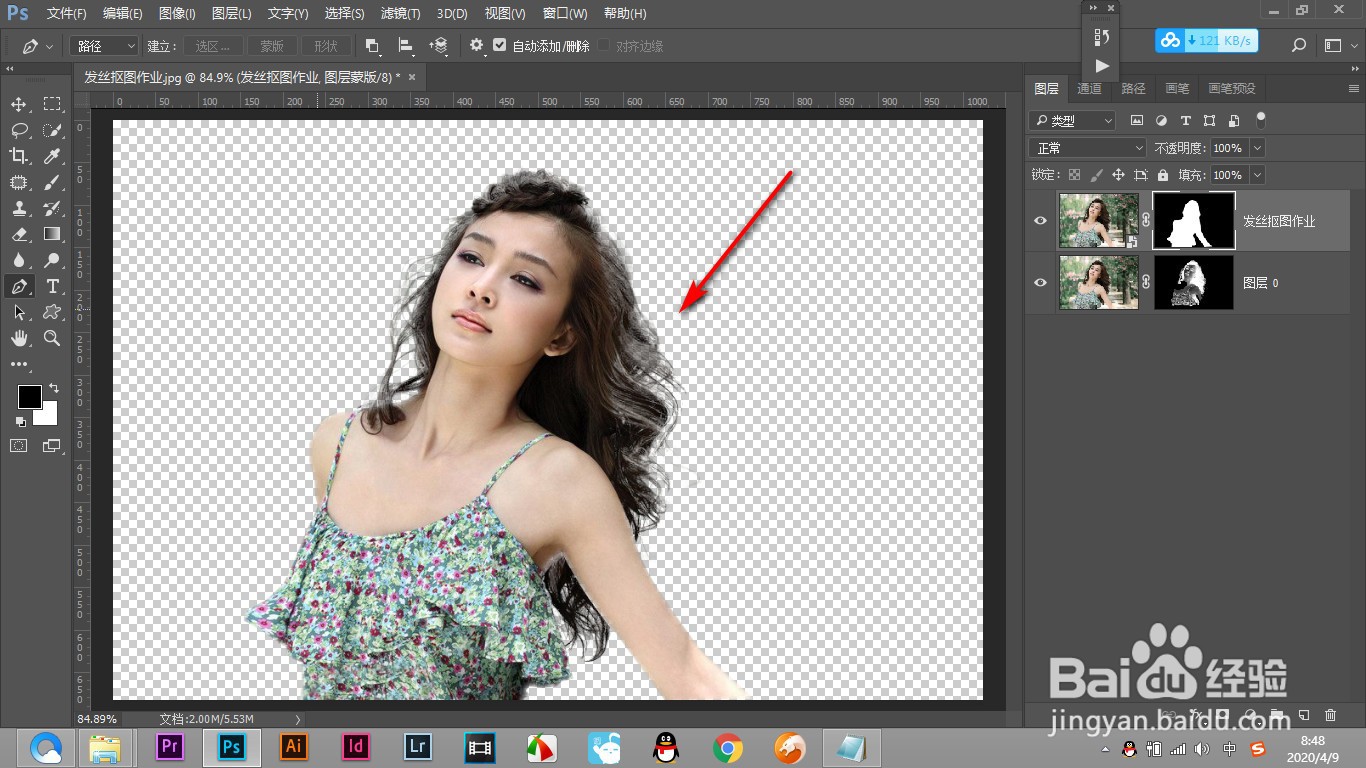Select the Zoom tool
This screenshot has width=1366, height=768.
pyautogui.click(x=53, y=338)
